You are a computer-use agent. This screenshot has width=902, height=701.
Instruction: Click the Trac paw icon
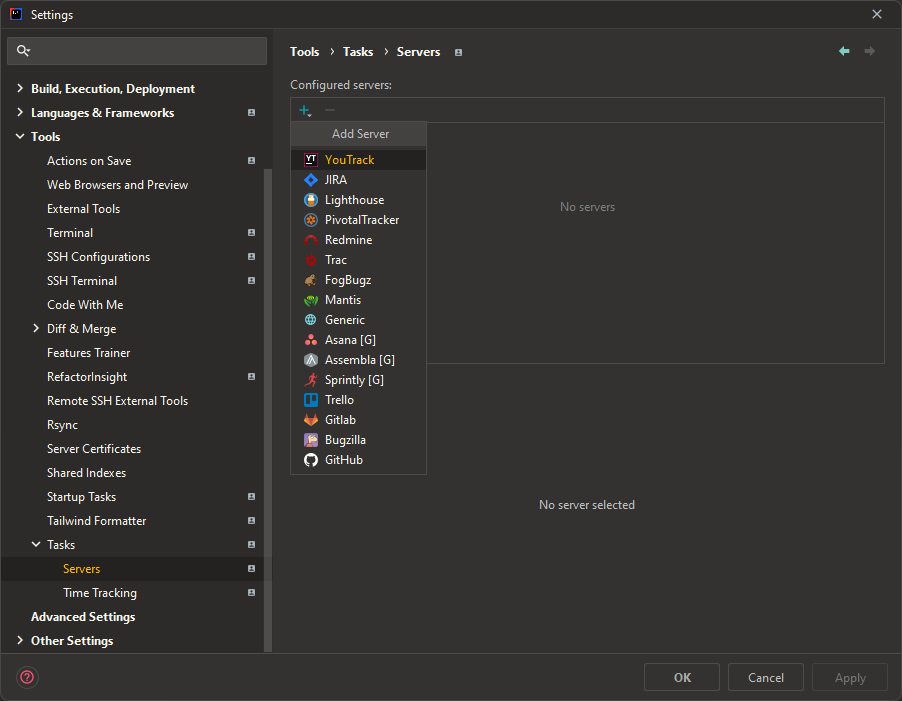point(311,260)
